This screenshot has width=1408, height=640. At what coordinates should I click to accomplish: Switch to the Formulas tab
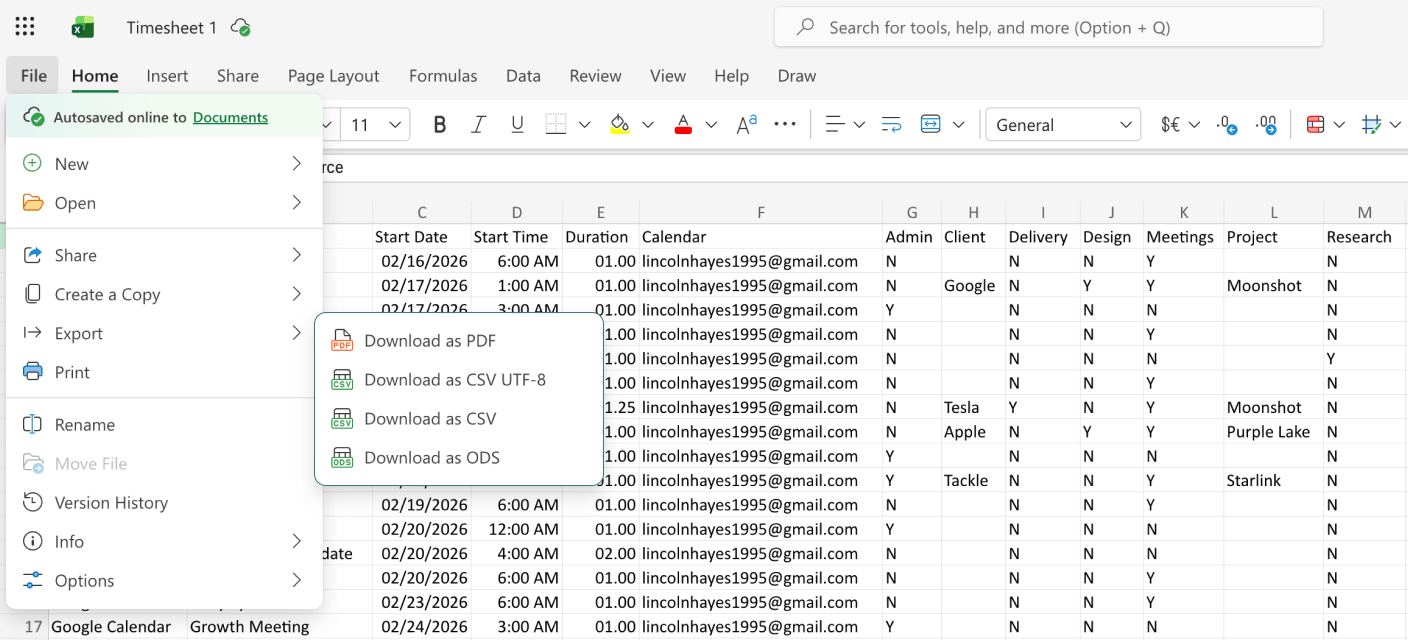coord(443,76)
